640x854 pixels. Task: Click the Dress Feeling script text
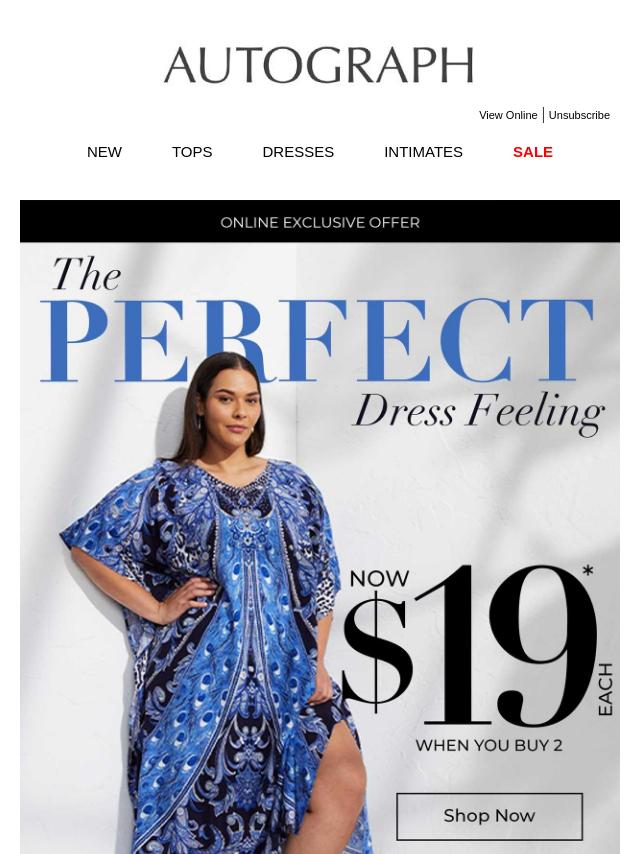(x=479, y=414)
